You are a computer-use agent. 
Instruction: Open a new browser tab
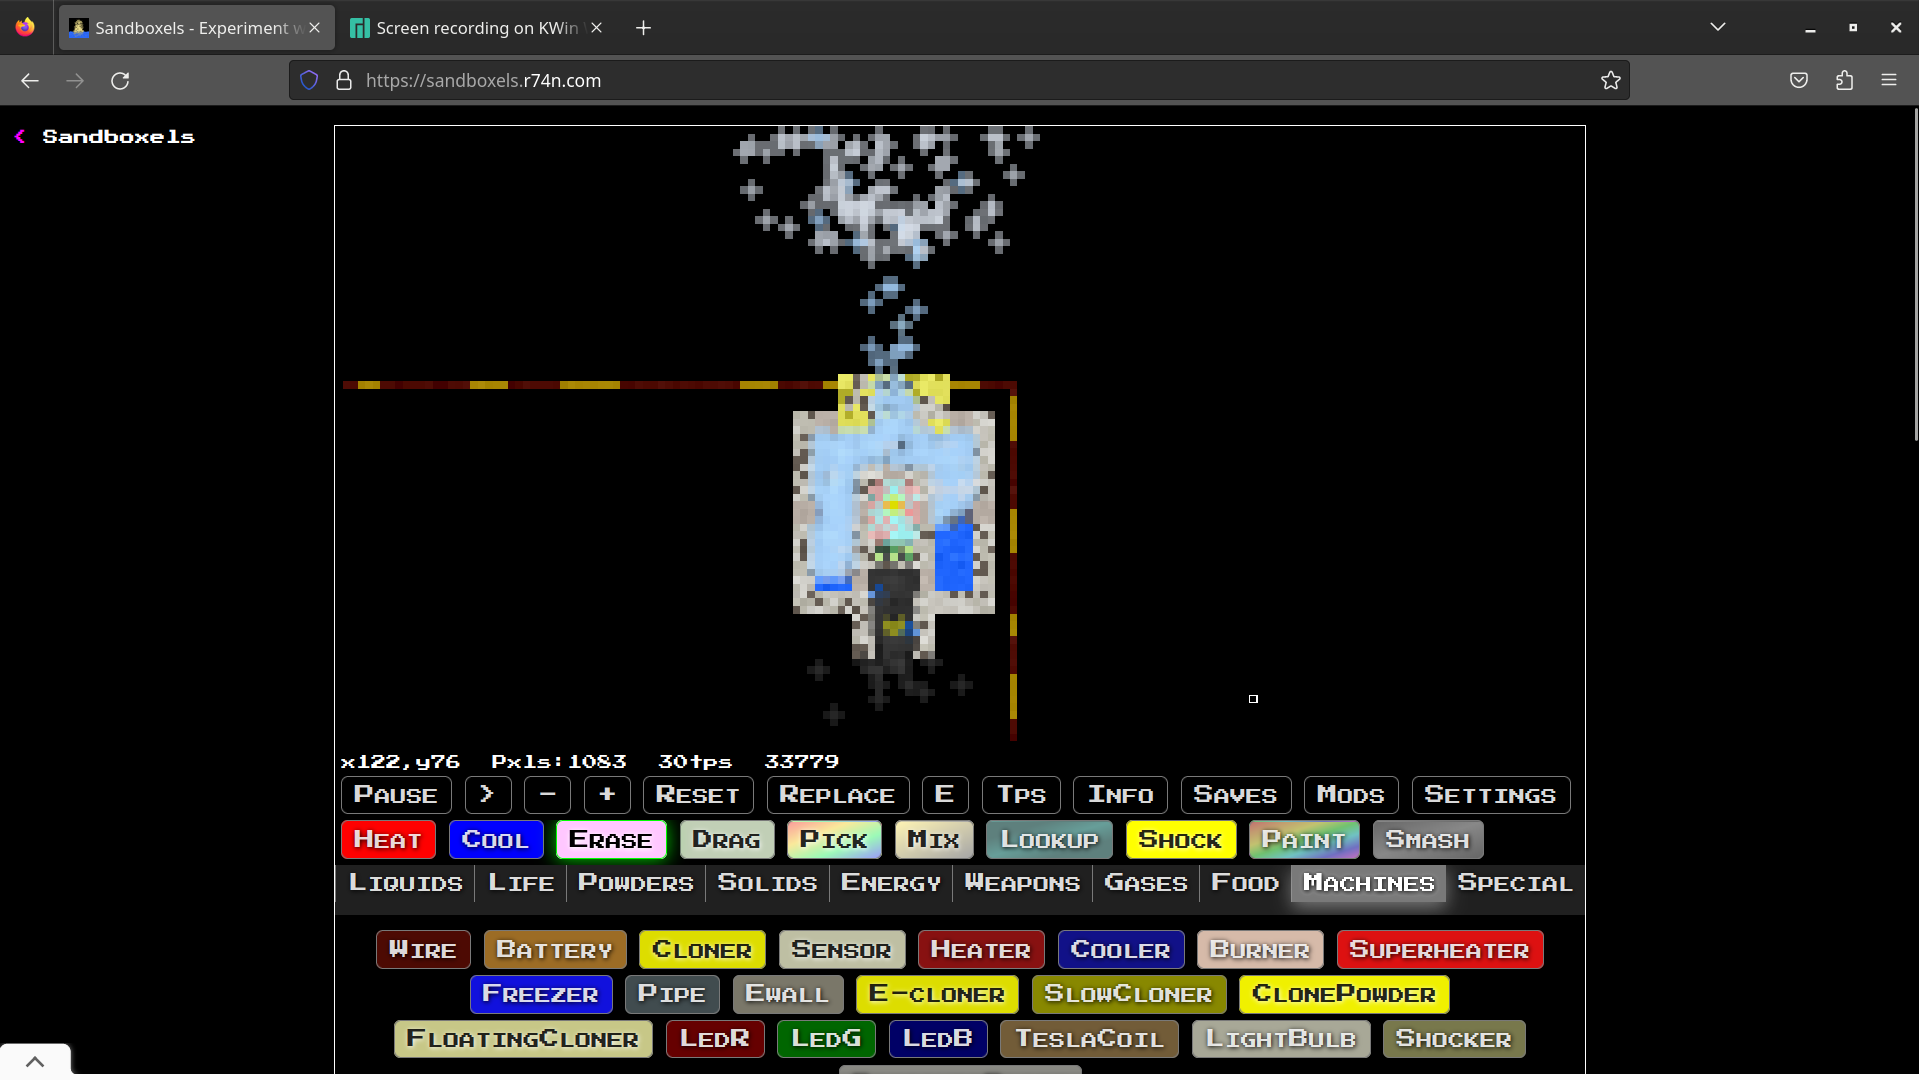pos(643,28)
